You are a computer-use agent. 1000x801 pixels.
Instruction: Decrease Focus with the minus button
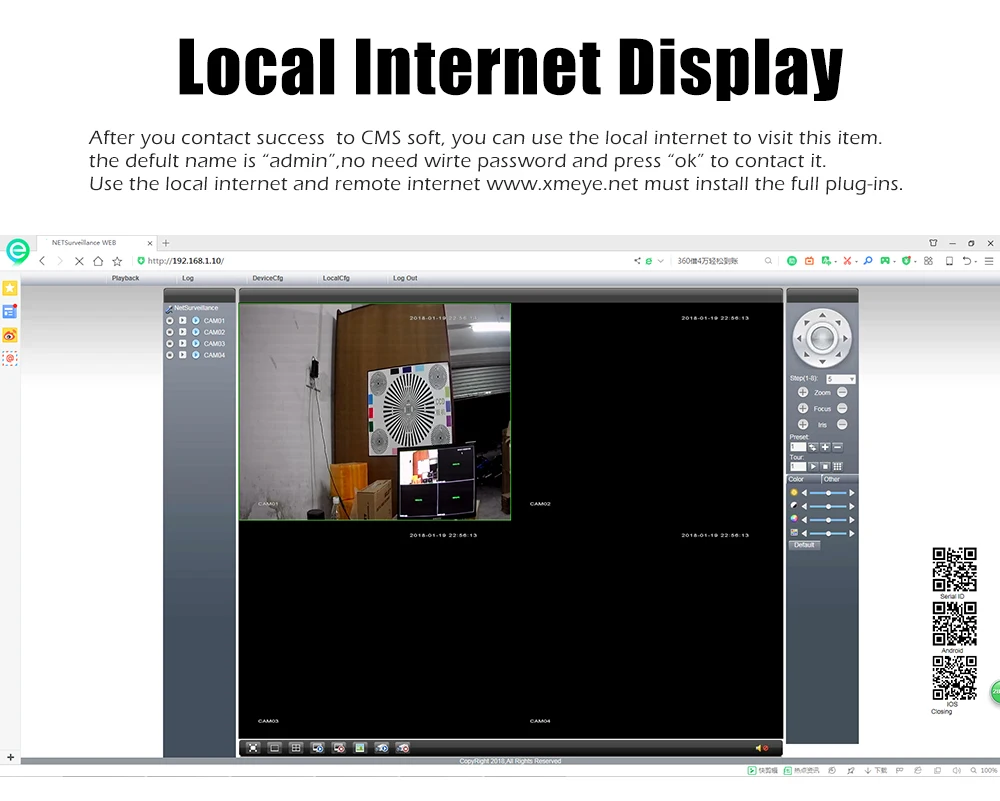842,408
